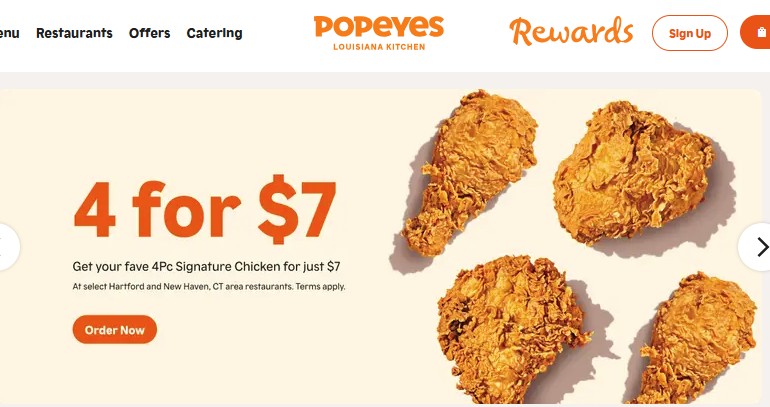Image resolution: width=770 pixels, height=407 pixels.
Task: Click the Sign Up button
Action: [x=689, y=33]
